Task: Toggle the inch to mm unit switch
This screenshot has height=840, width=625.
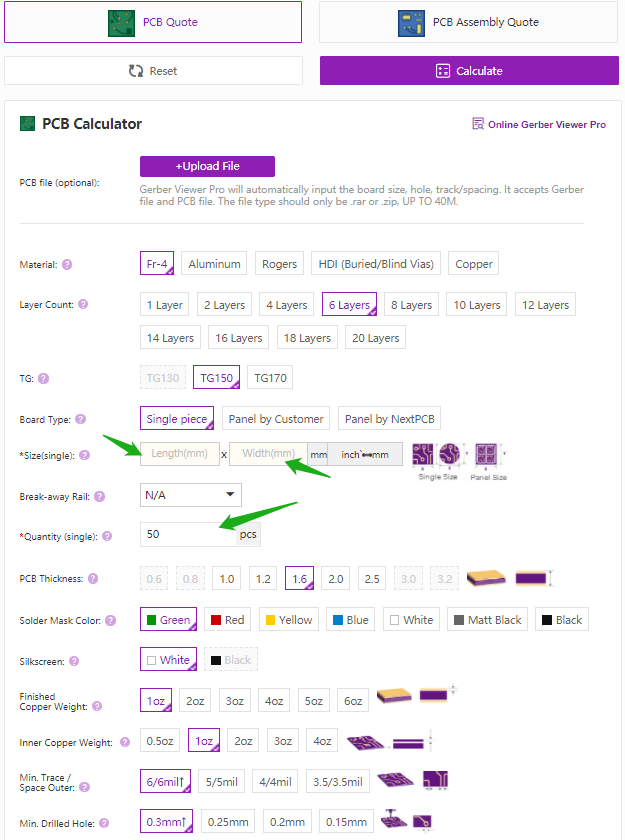Action: coord(365,454)
